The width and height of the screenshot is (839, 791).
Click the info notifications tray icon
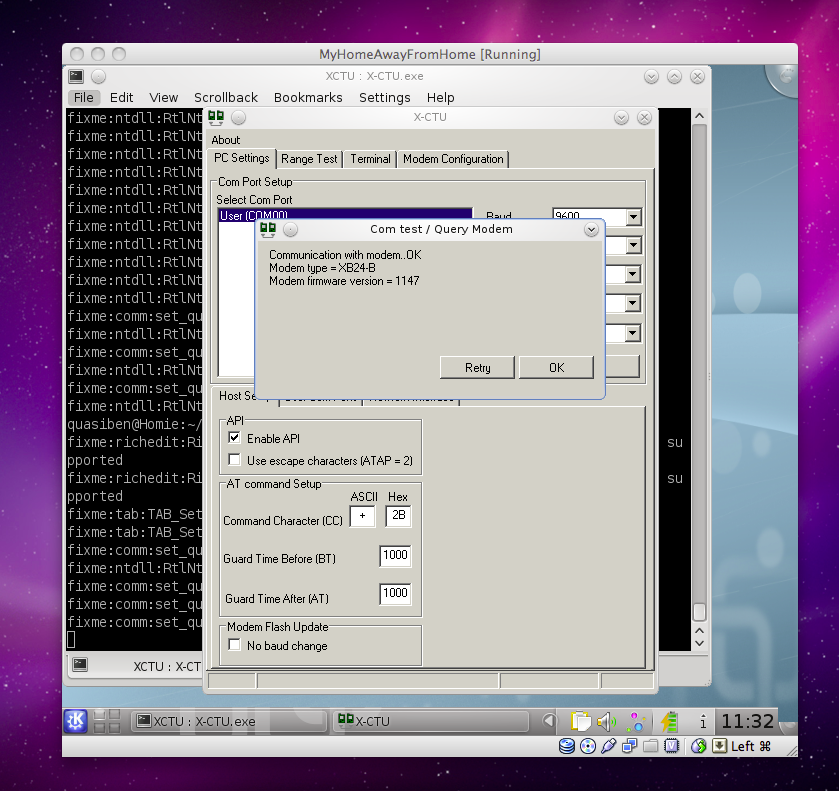pyautogui.click(x=703, y=722)
